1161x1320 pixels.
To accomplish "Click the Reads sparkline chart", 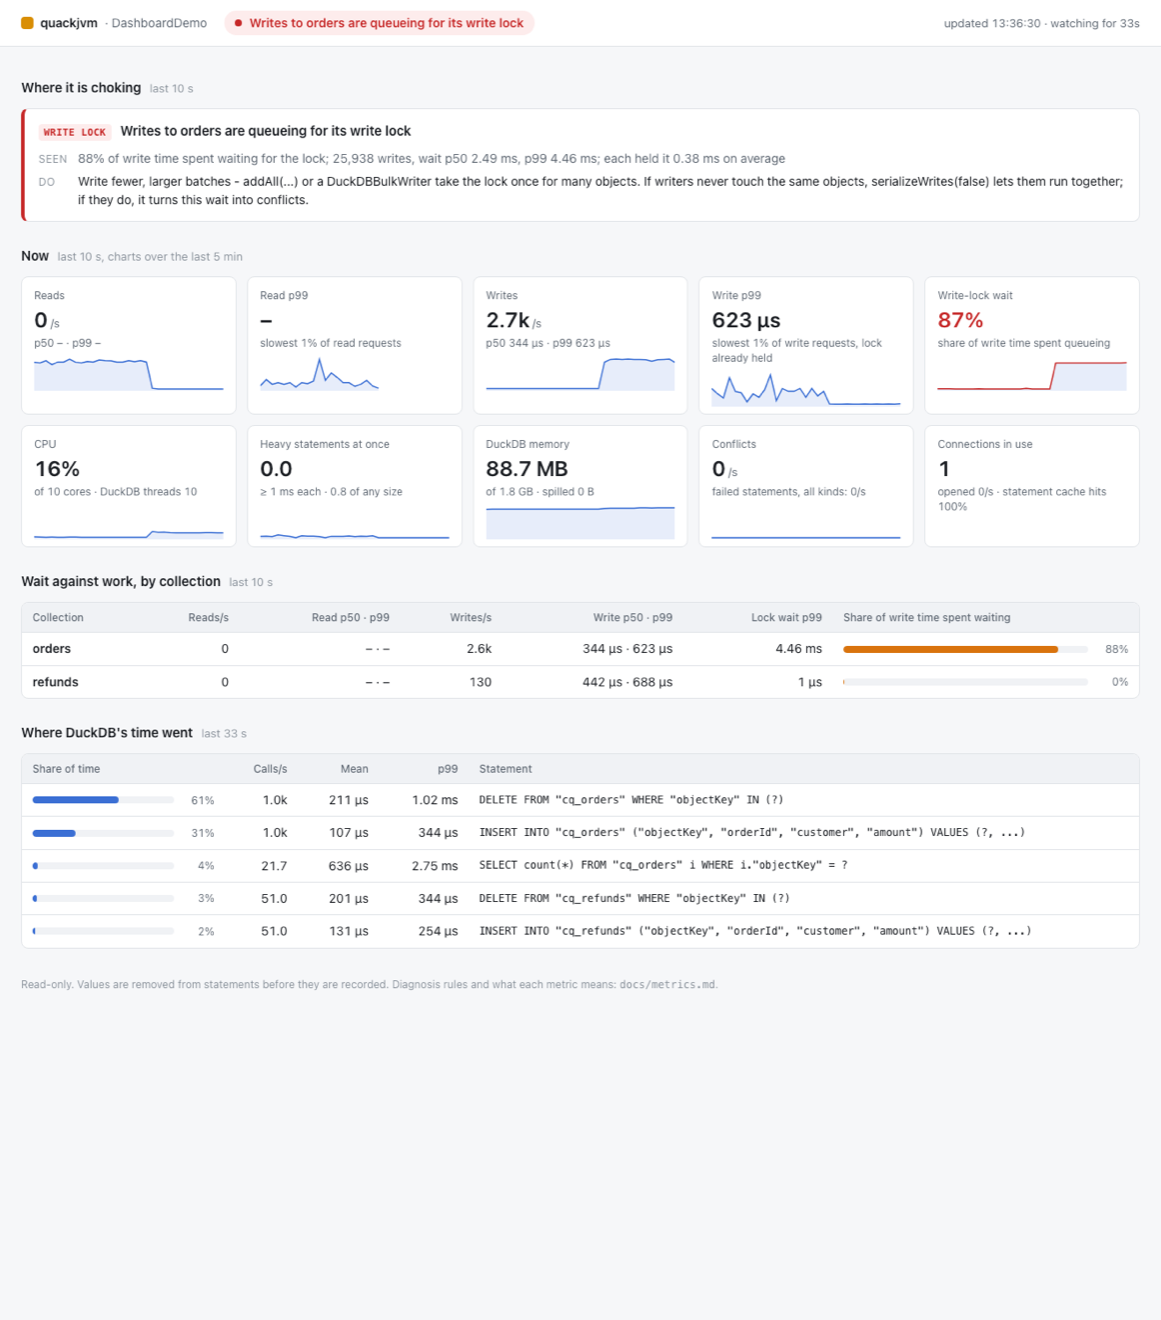I will [x=128, y=374].
